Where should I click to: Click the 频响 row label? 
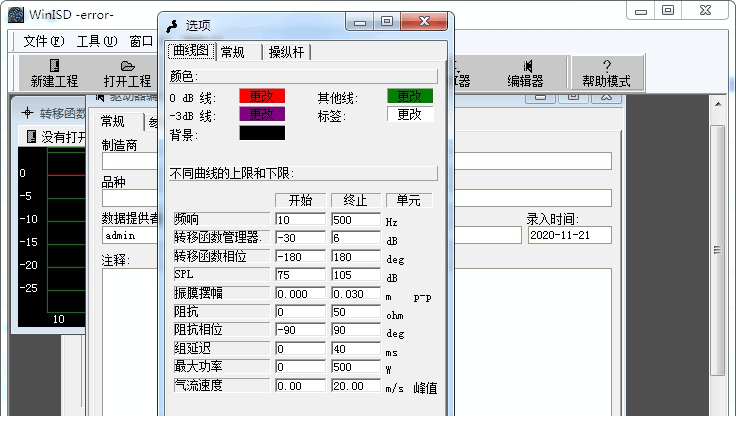tap(222, 219)
